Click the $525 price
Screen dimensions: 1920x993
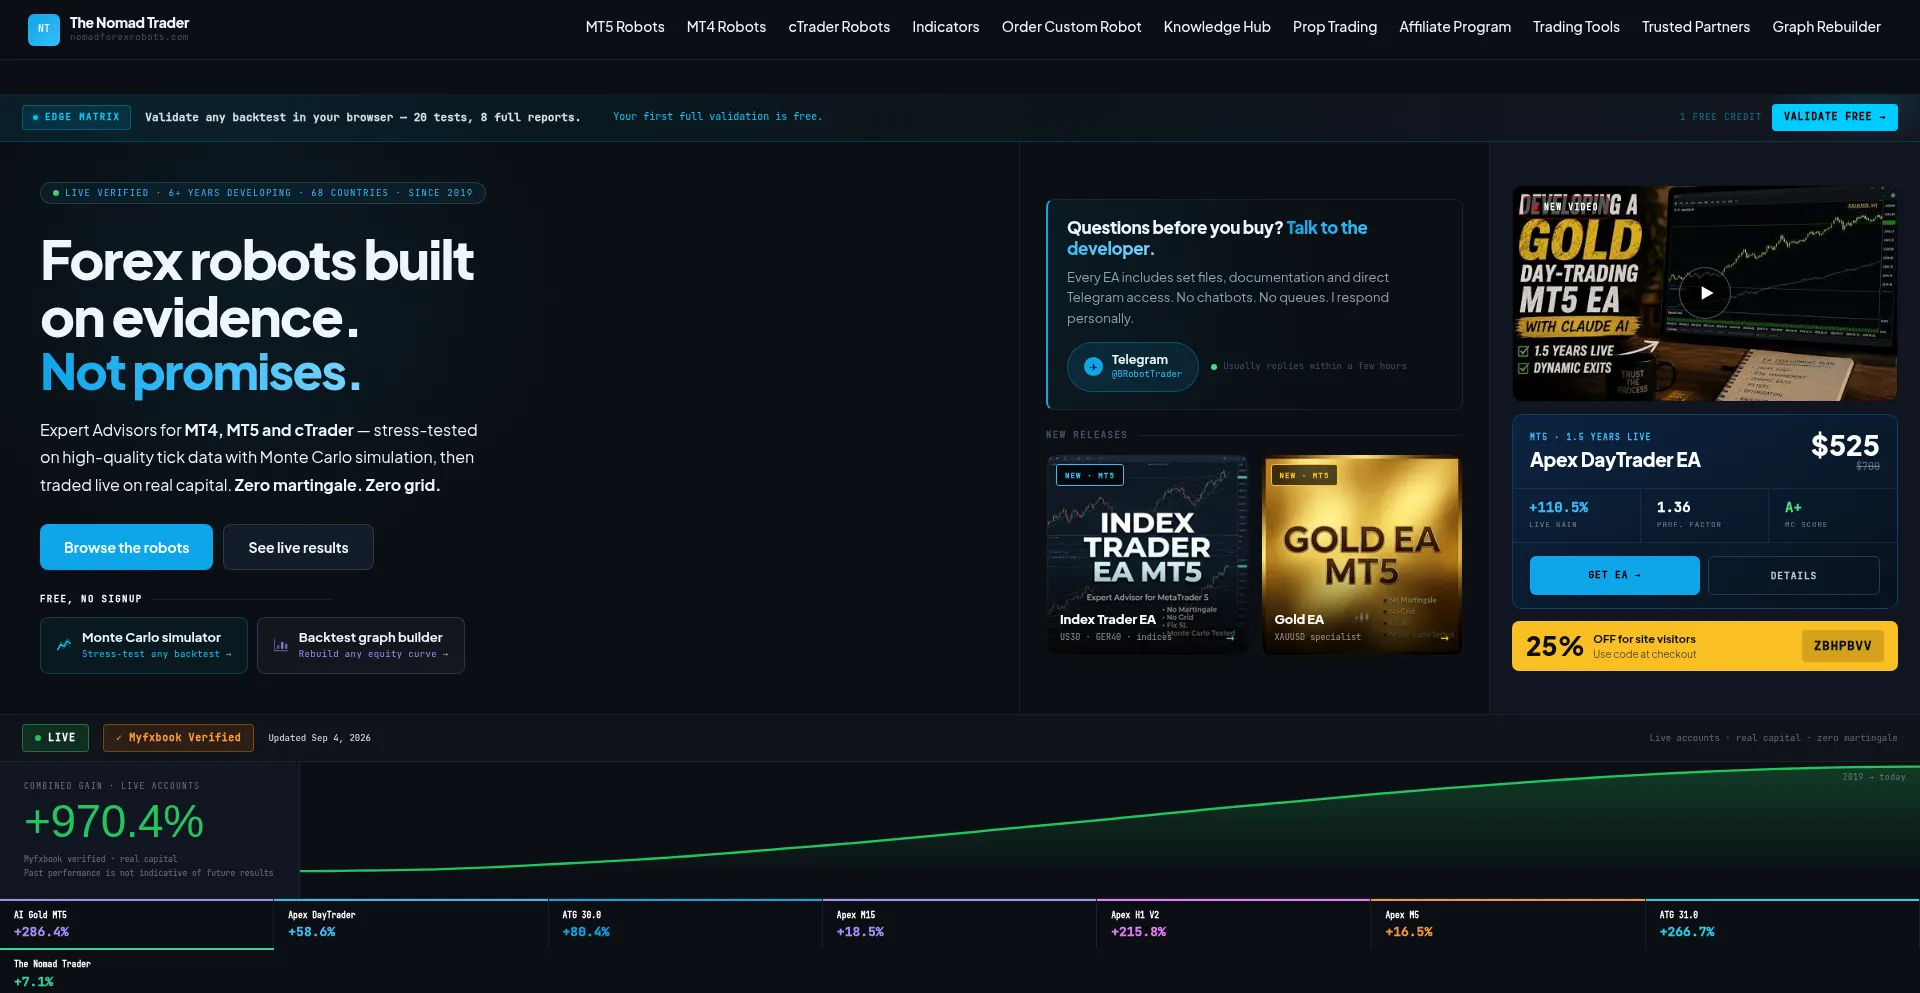point(1845,445)
